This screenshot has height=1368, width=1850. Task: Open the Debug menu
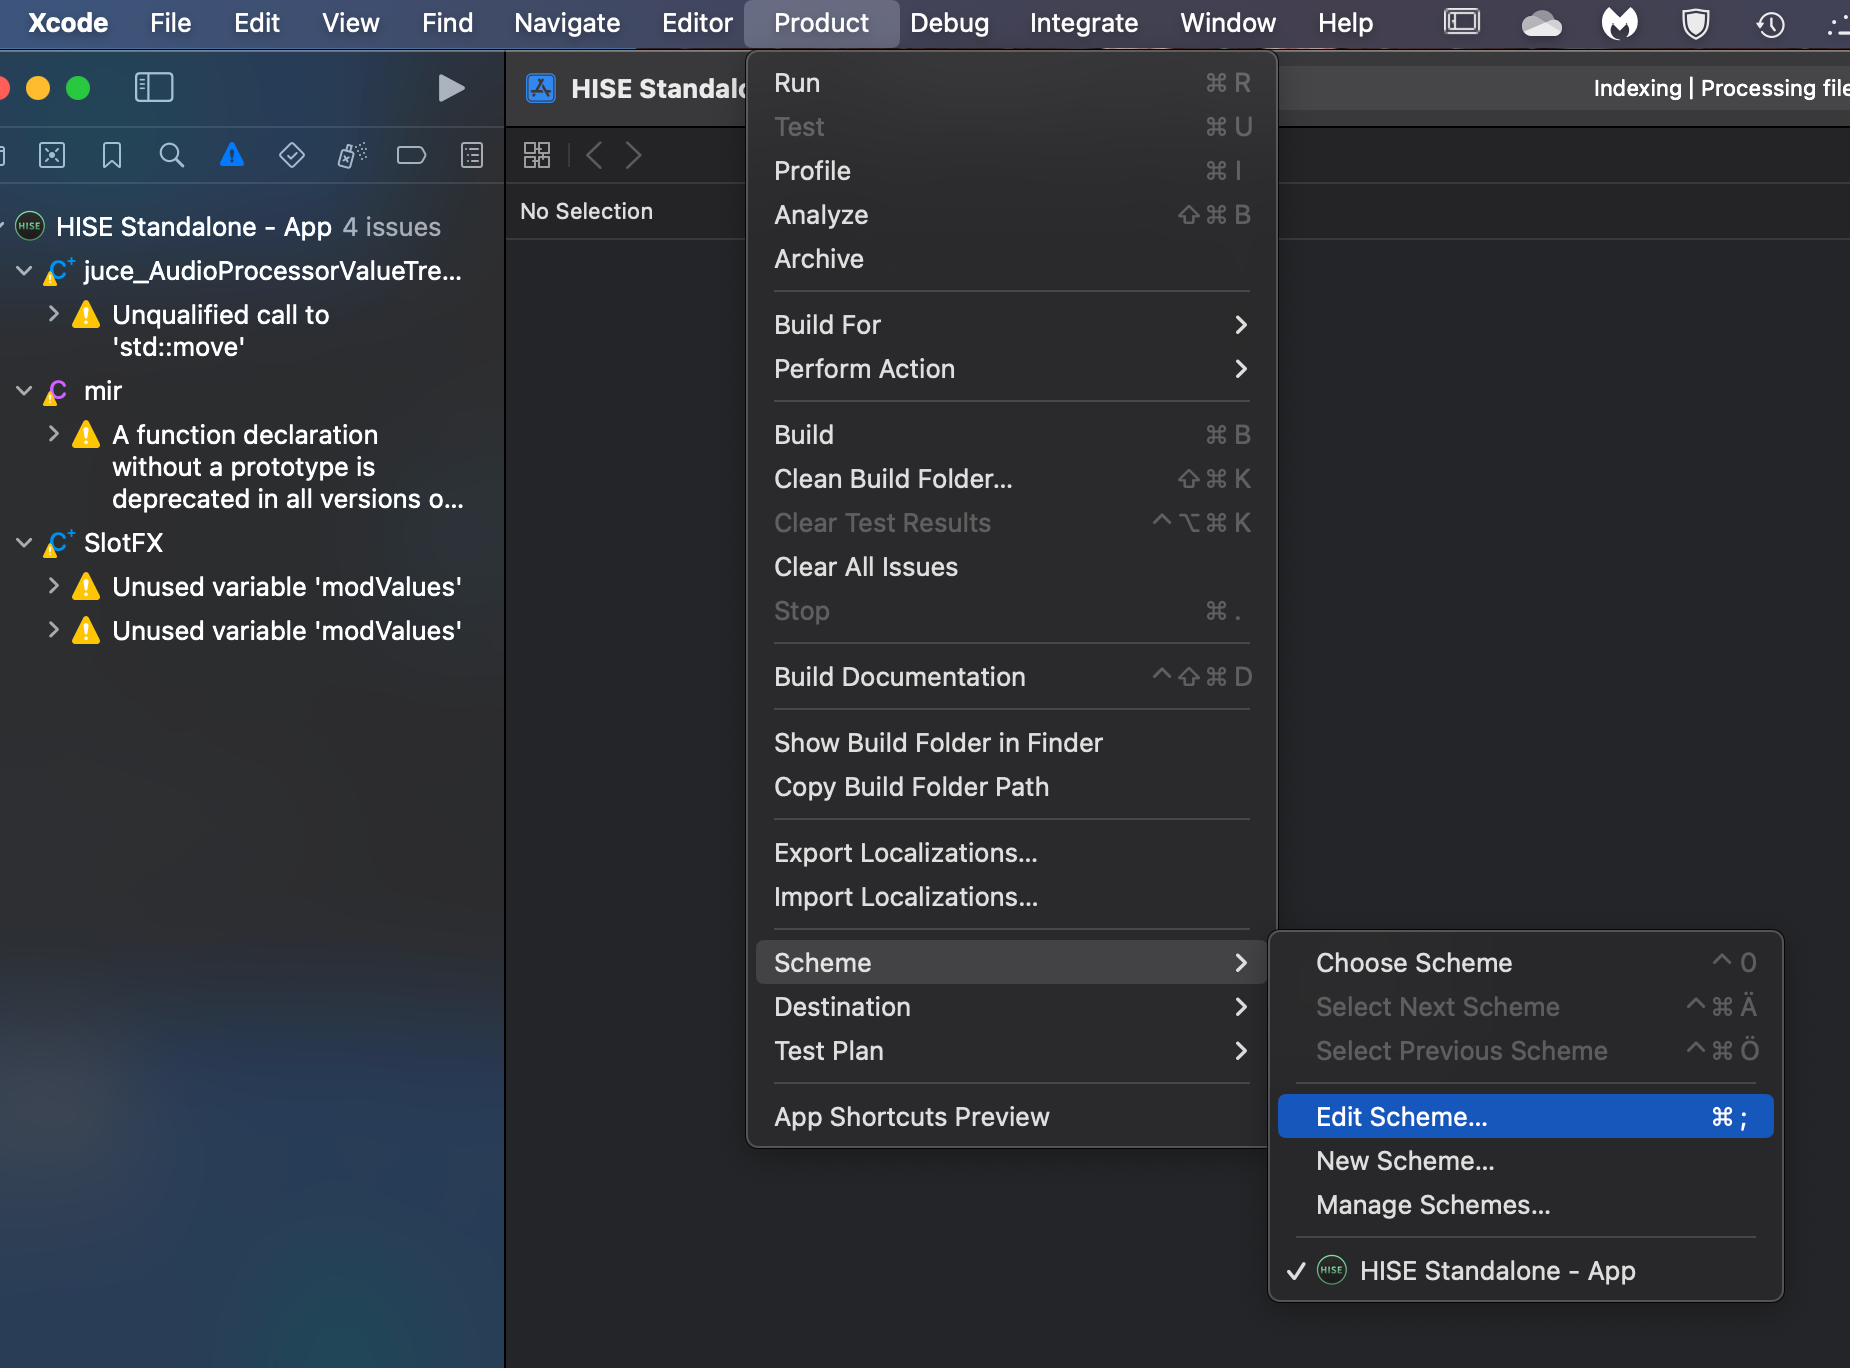tap(949, 23)
